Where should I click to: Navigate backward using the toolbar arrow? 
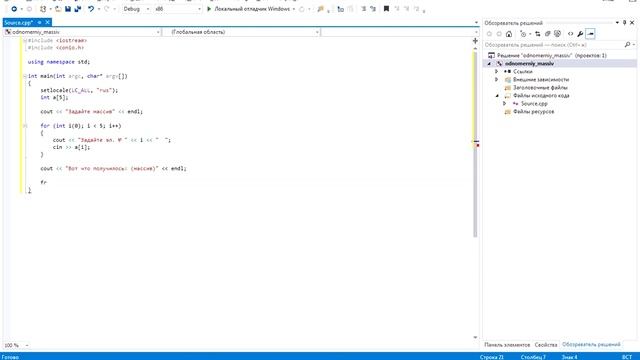tap(14, 9)
